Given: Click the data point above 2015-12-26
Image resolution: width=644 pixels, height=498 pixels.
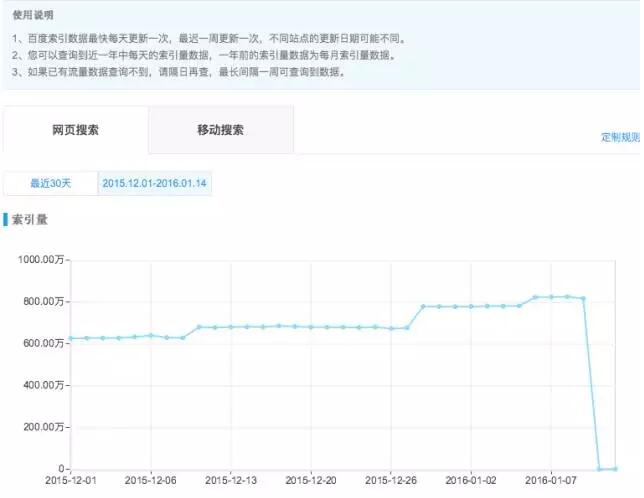Looking at the screenshot, I should 391,328.
